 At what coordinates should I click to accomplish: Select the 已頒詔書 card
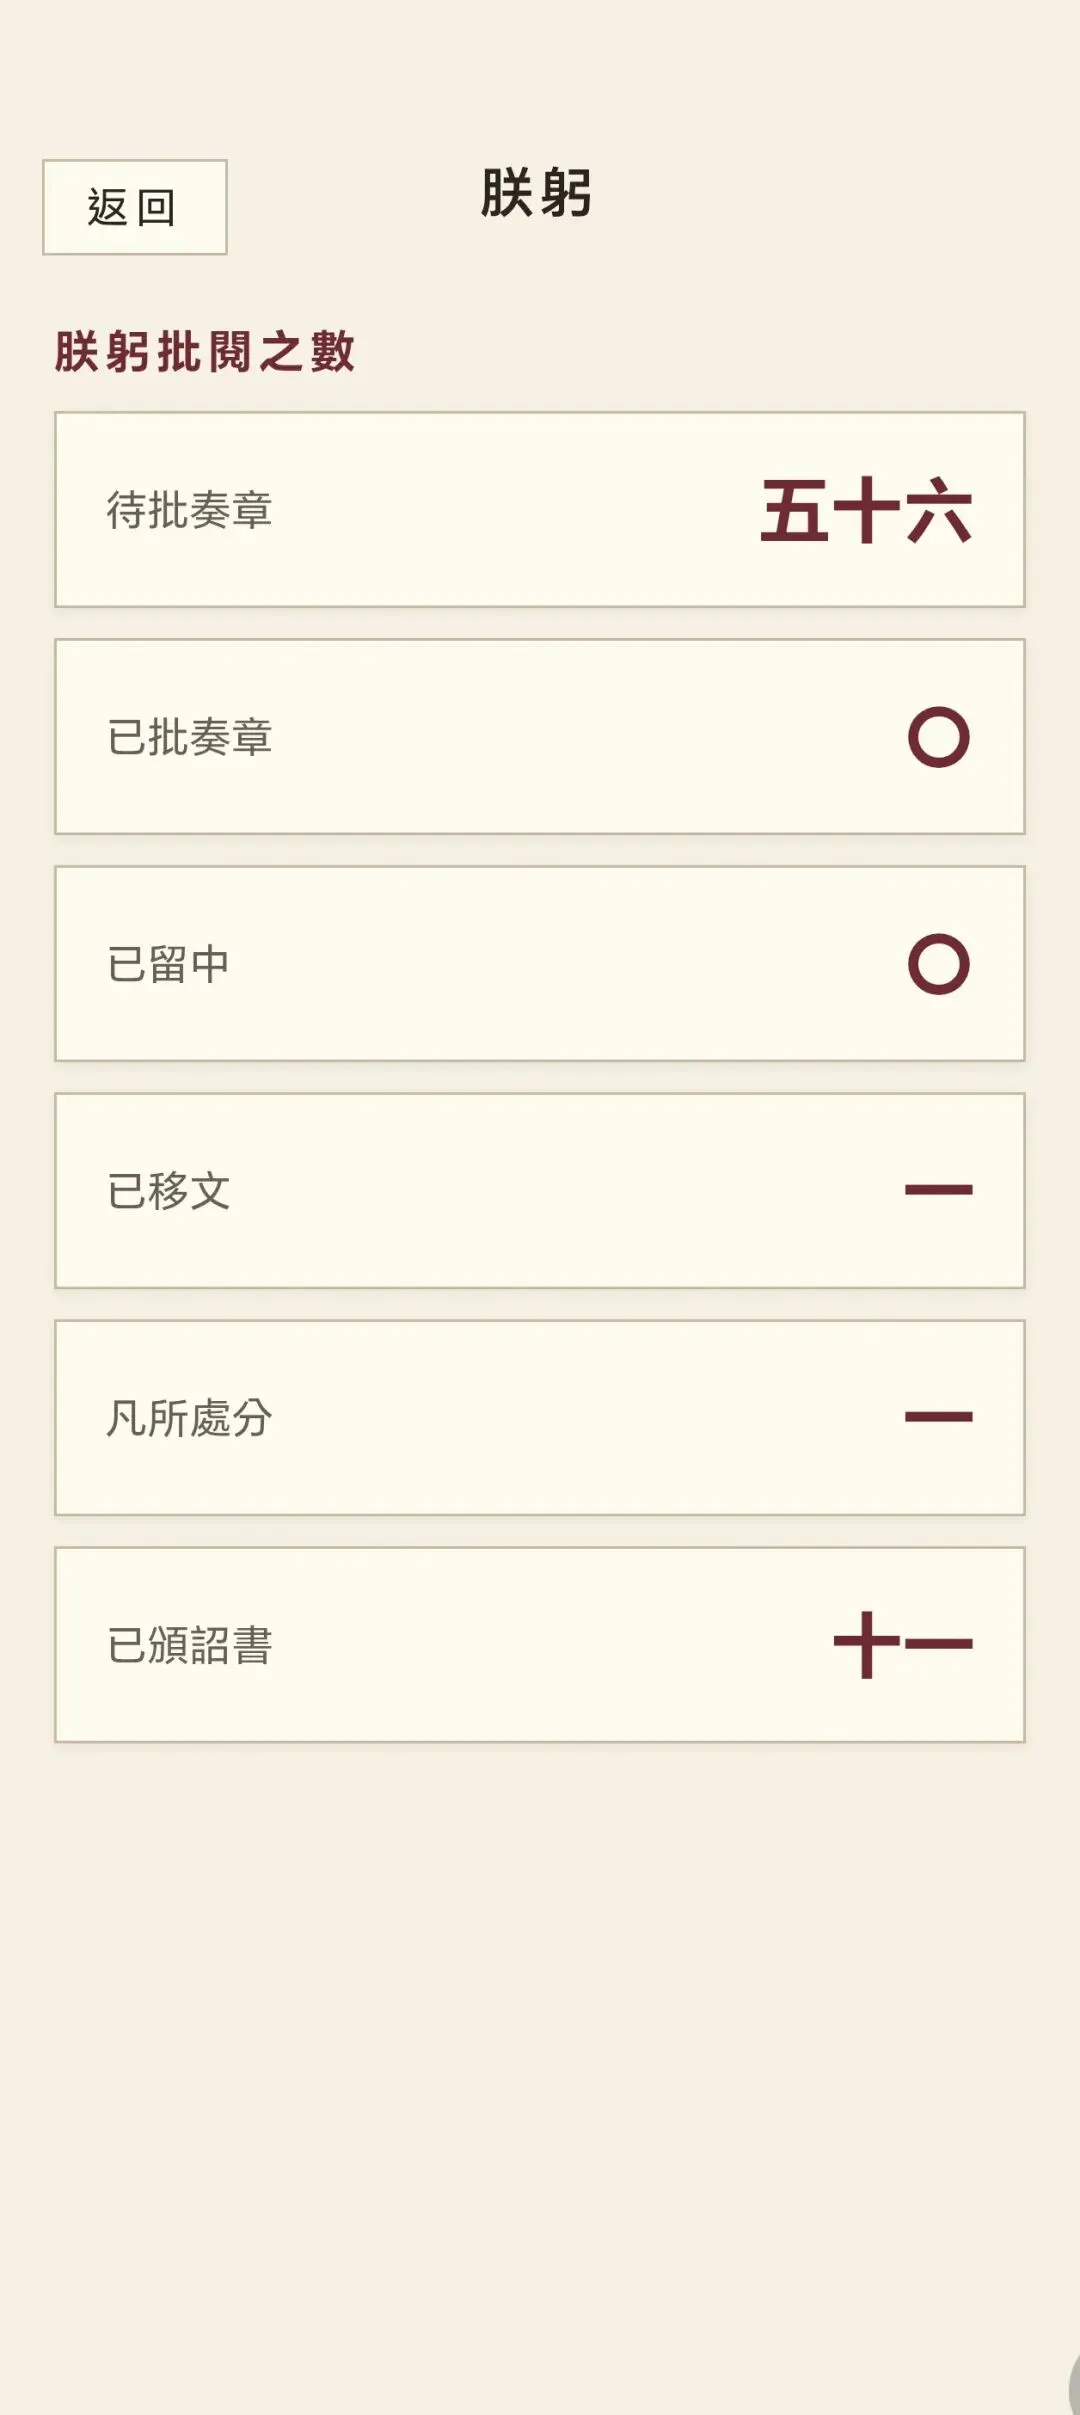[x=540, y=1644]
